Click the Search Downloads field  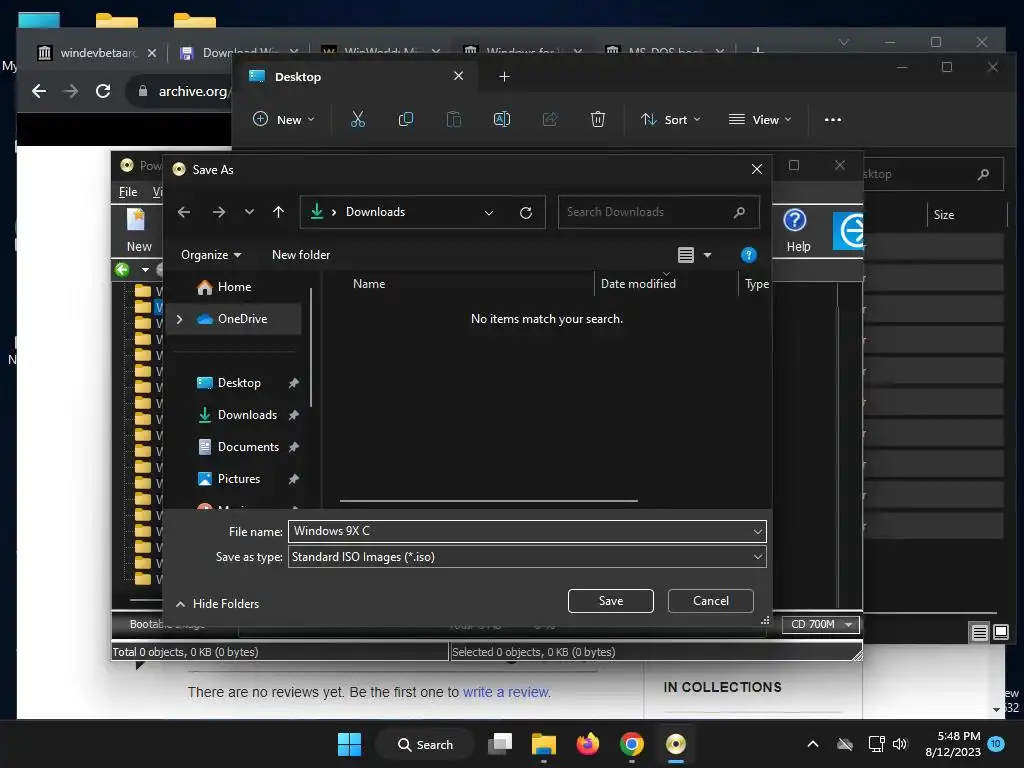point(658,212)
